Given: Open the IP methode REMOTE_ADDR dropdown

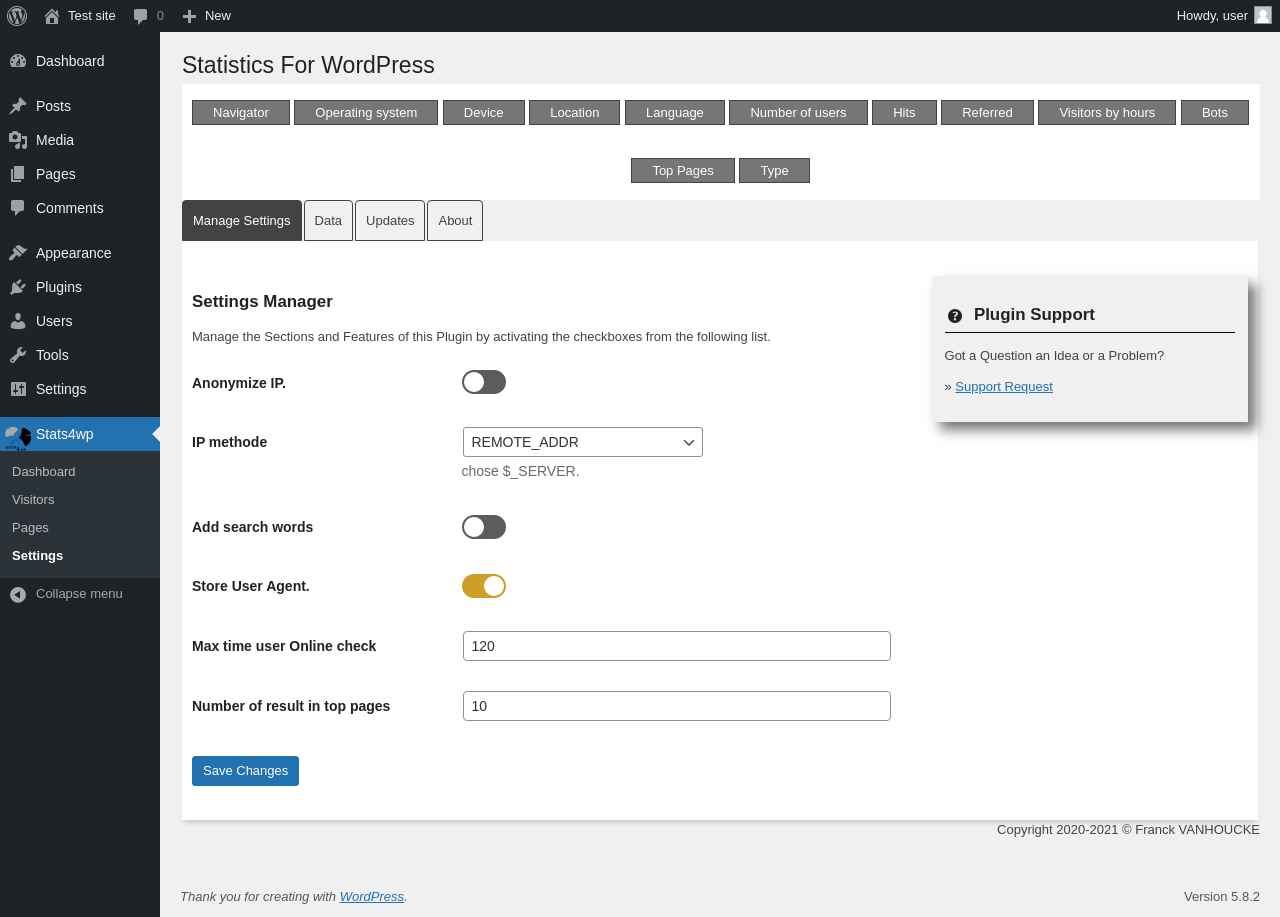Looking at the screenshot, I should click(583, 442).
